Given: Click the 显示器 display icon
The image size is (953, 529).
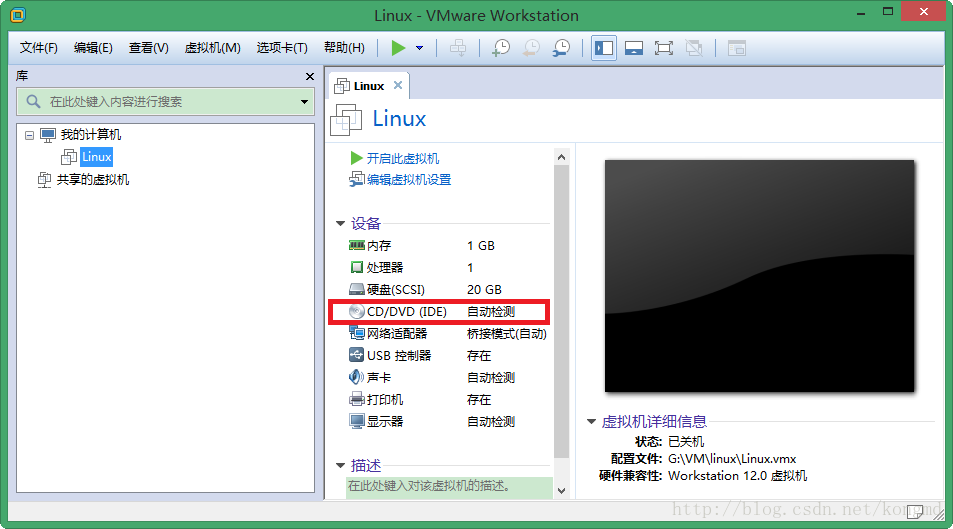Looking at the screenshot, I should (x=357, y=421).
